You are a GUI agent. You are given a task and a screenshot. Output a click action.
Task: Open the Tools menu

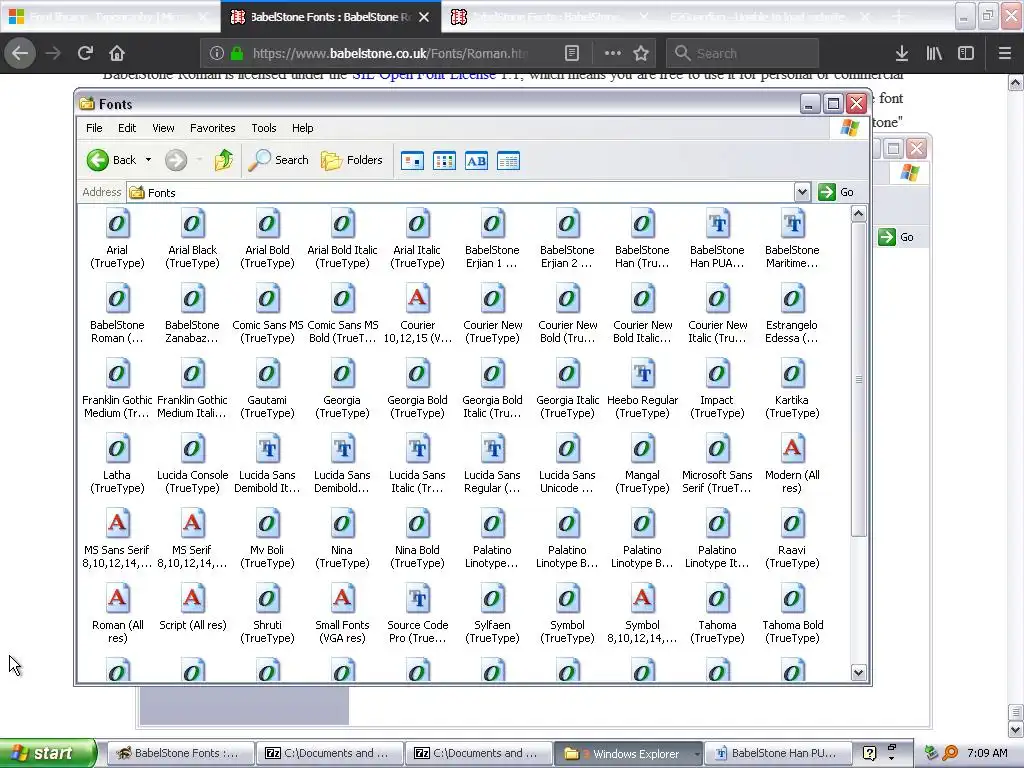[x=264, y=128]
